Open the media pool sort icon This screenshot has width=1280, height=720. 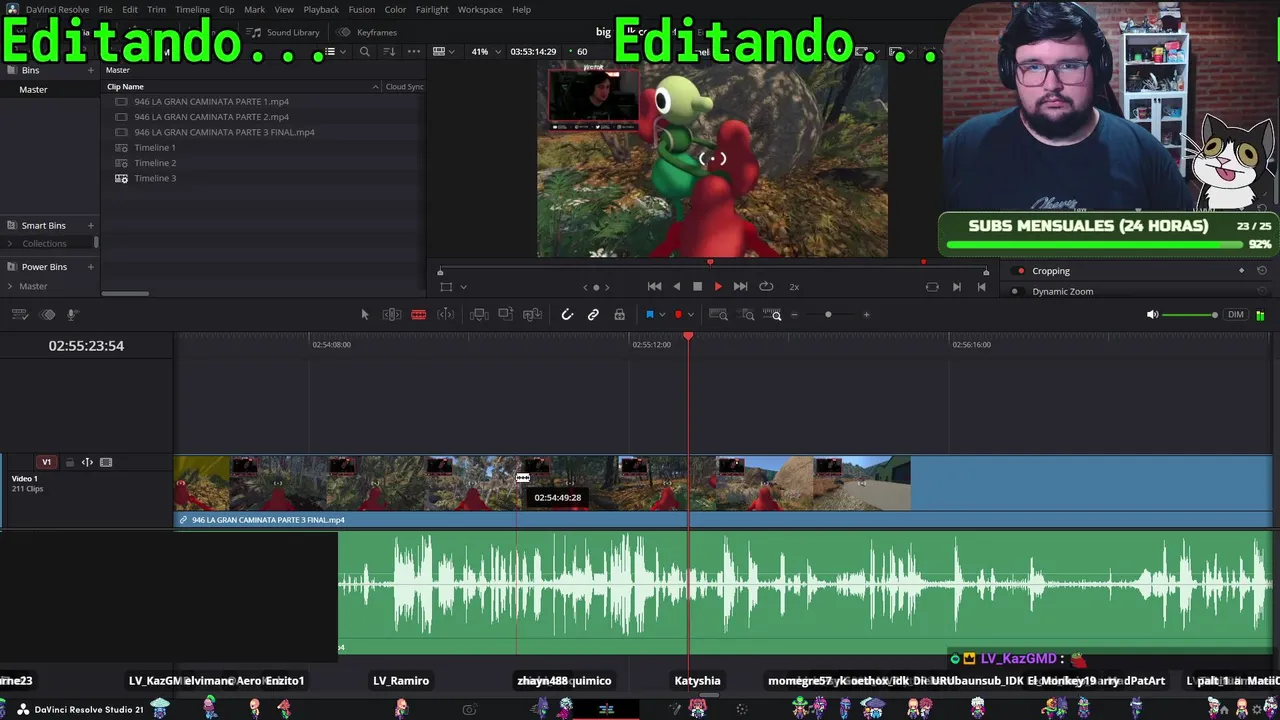pos(389,52)
